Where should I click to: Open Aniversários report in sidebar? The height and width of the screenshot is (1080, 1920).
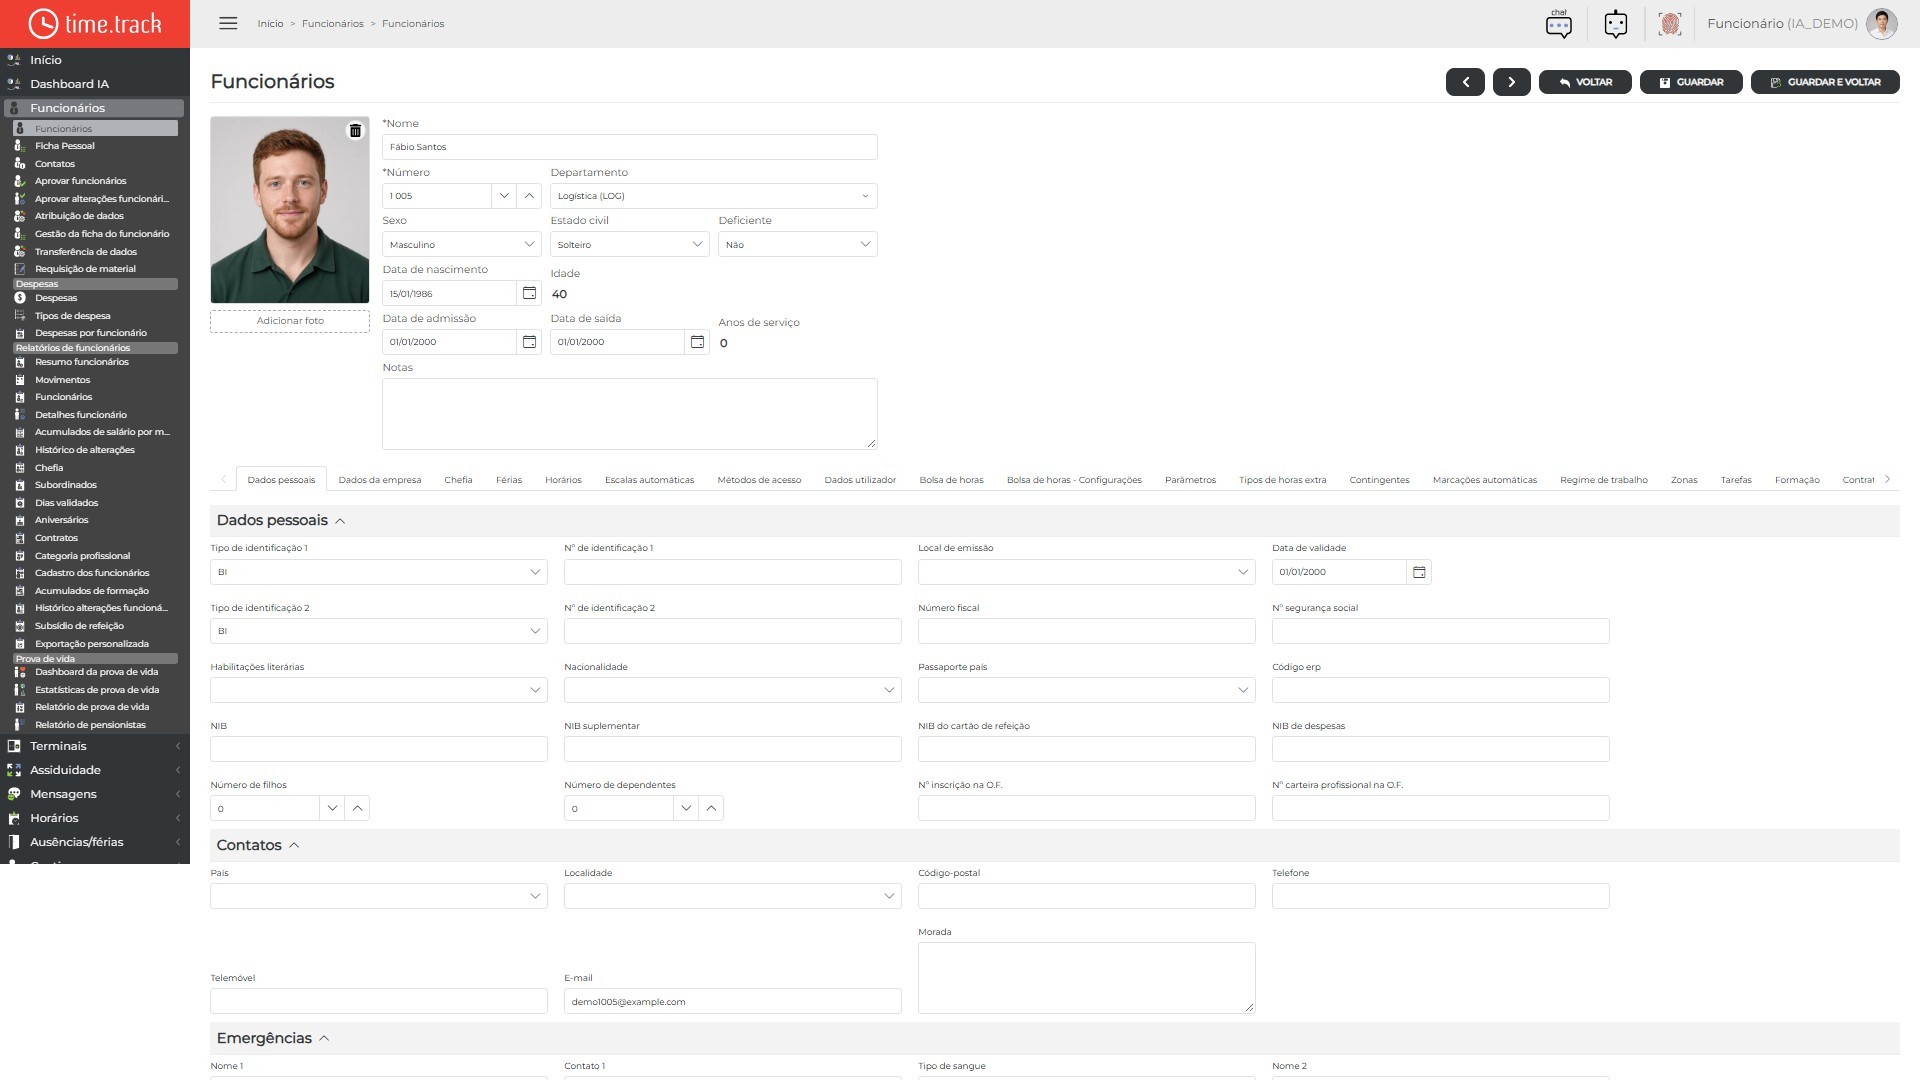click(x=61, y=520)
